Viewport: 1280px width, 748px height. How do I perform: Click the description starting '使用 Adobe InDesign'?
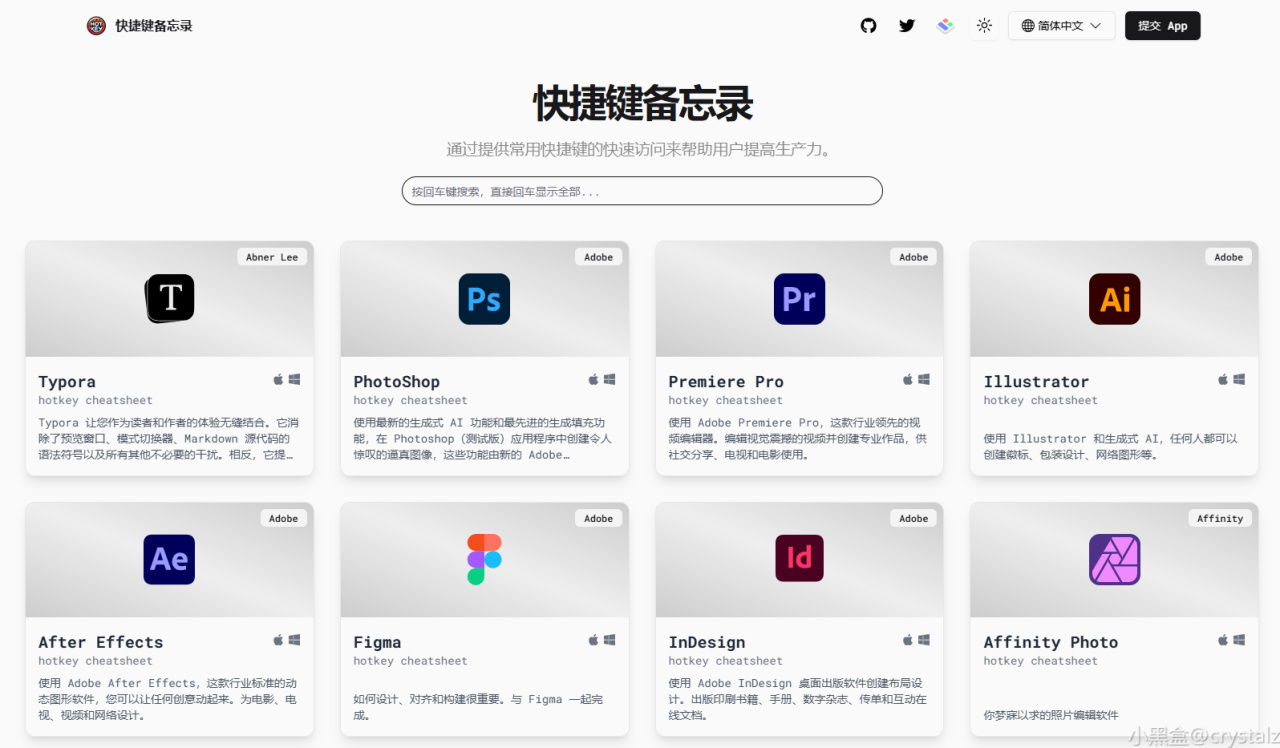pyautogui.click(x=798, y=699)
